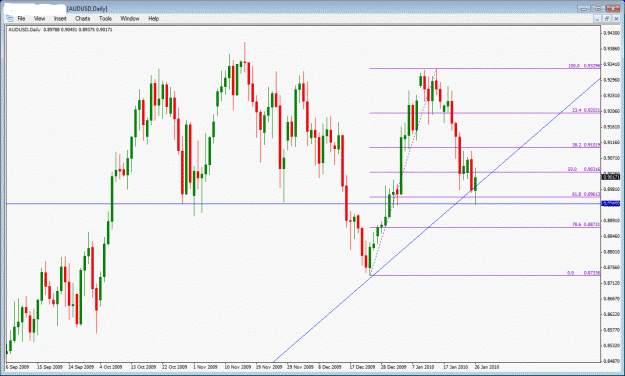Click the Fibonacci 78.6 level label
Viewport: 625px width, 376px height.
pyautogui.click(x=586, y=224)
